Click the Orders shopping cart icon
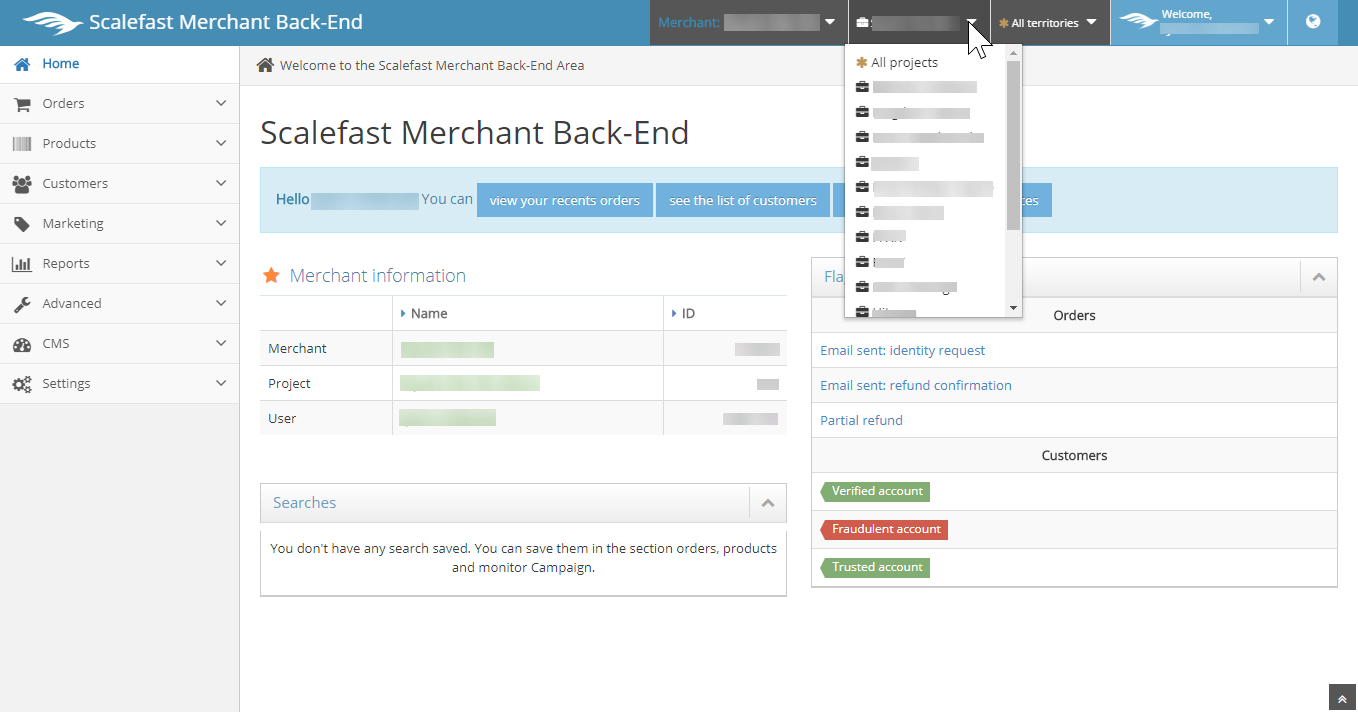The image size is (1358, 712). coord(21,104)
